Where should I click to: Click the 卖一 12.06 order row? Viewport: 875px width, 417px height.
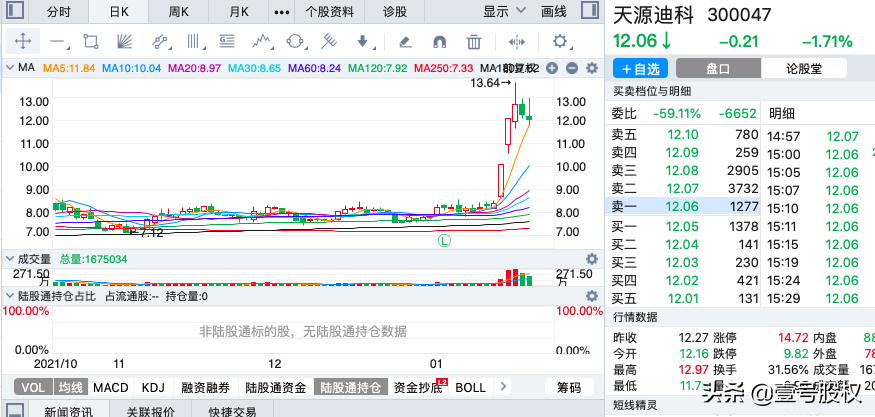click(x=682, y=207)
